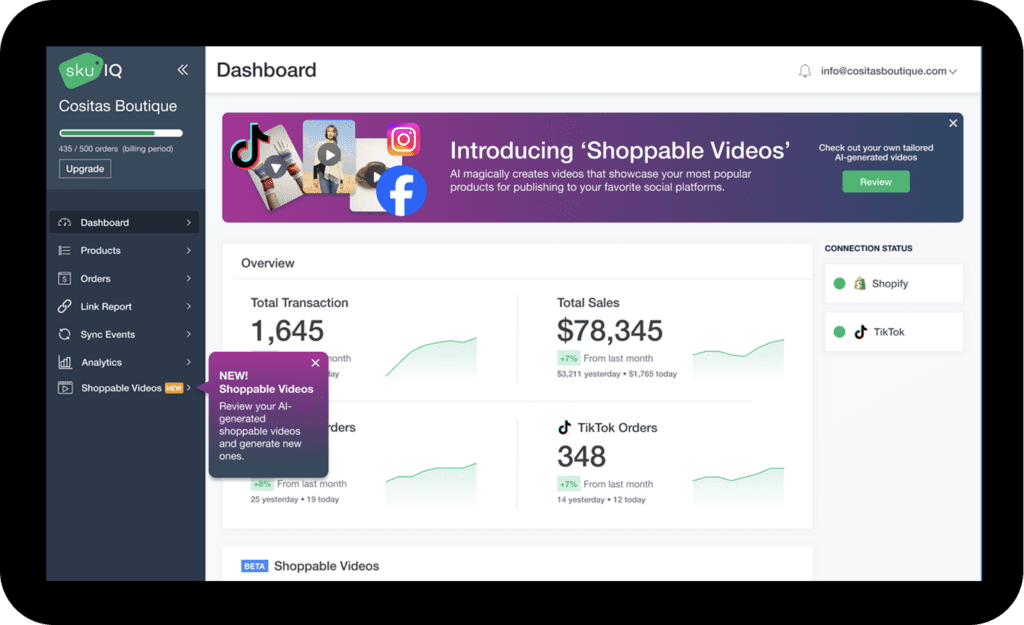Open the Shoppable Videos menu item
Viewport: 1024px width, 625px height.
coord(124,388)
